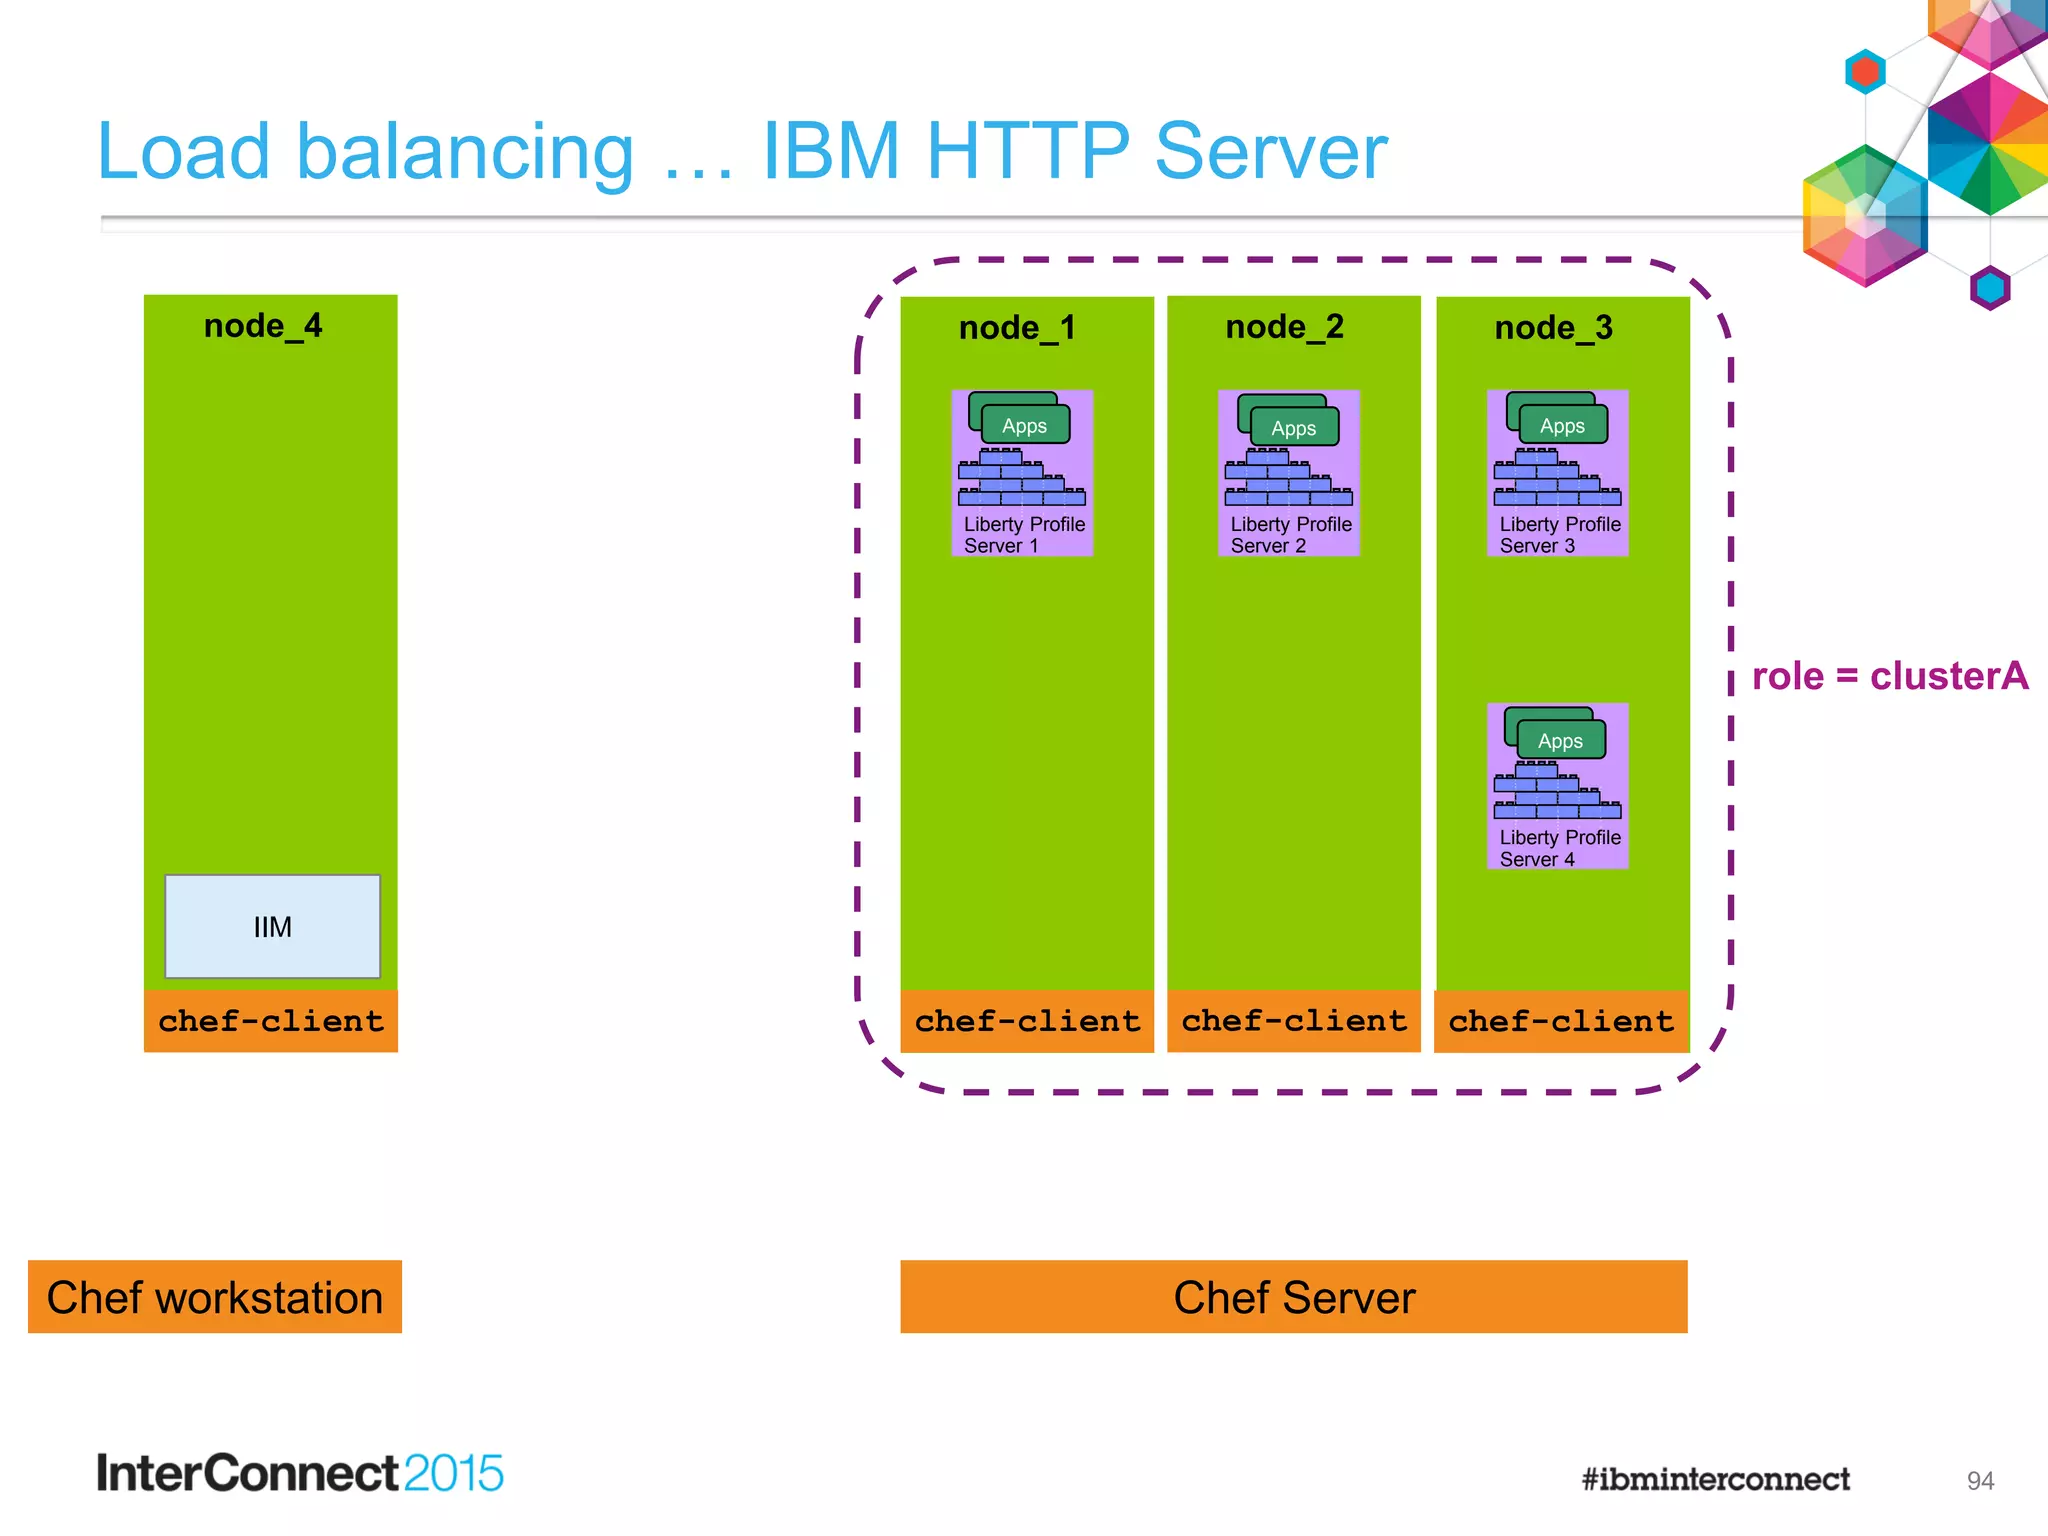Click the Liberty Profile Server 2 icon
Viewport: 2048px width, 1536px height.
1288,473
